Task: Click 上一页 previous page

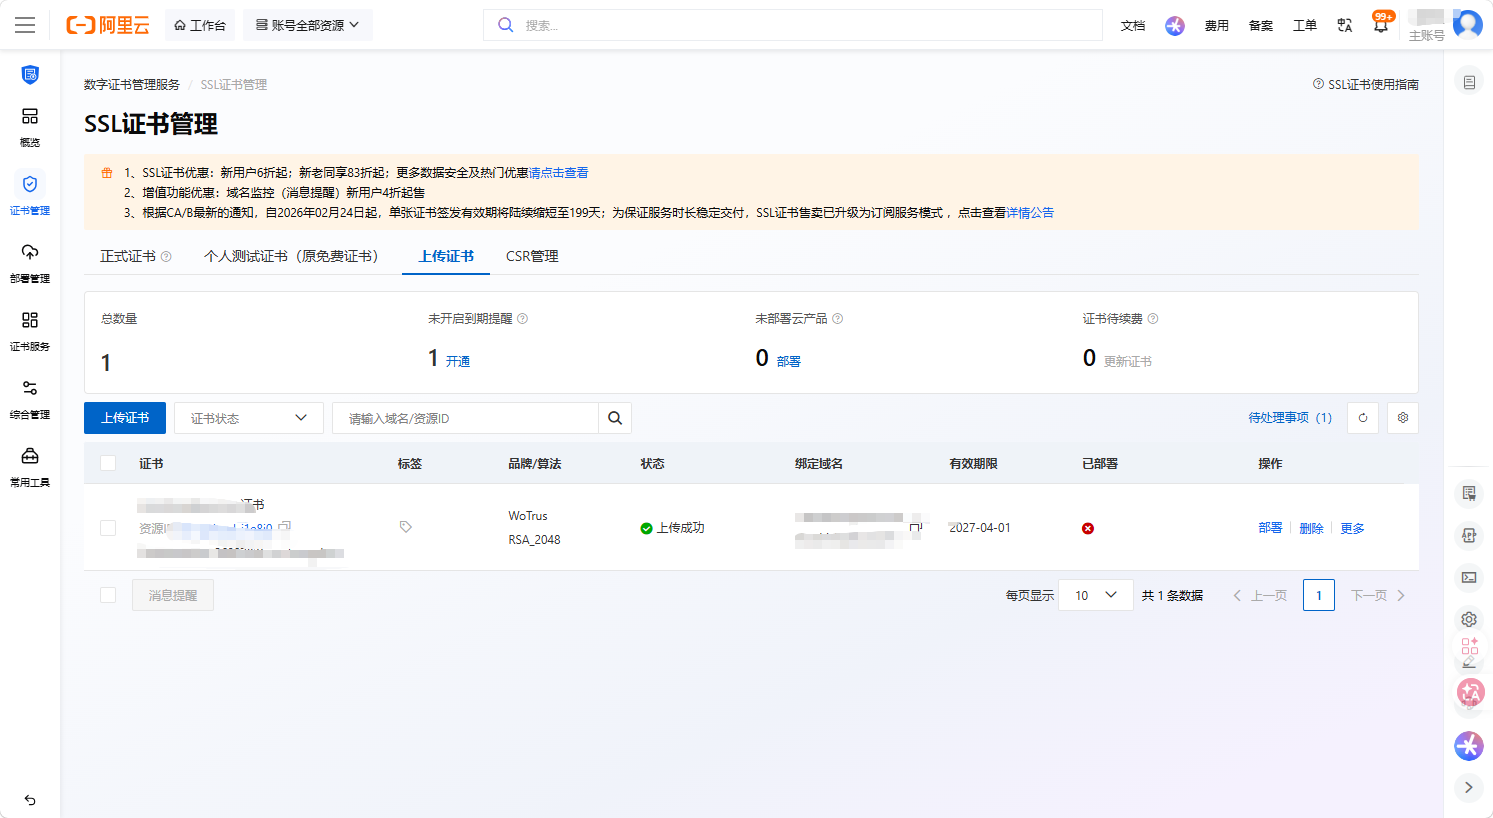Action: (1260, 595)
